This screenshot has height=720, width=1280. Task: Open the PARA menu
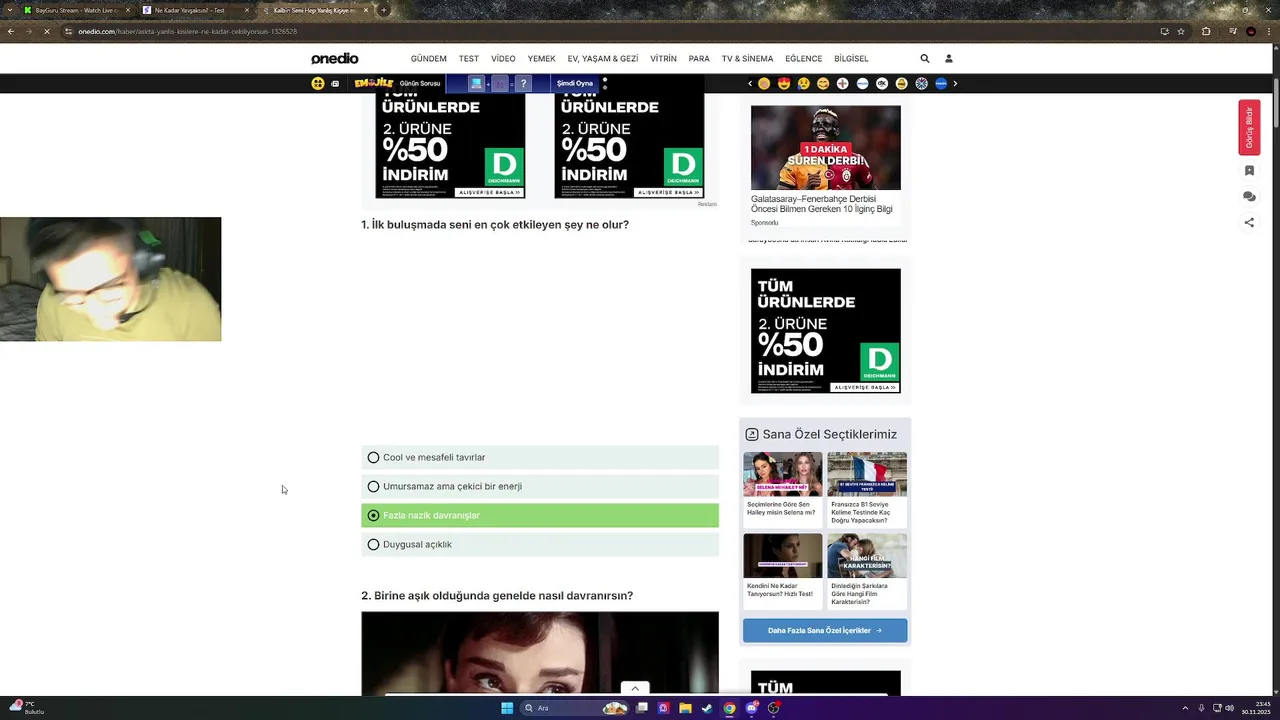699,59
